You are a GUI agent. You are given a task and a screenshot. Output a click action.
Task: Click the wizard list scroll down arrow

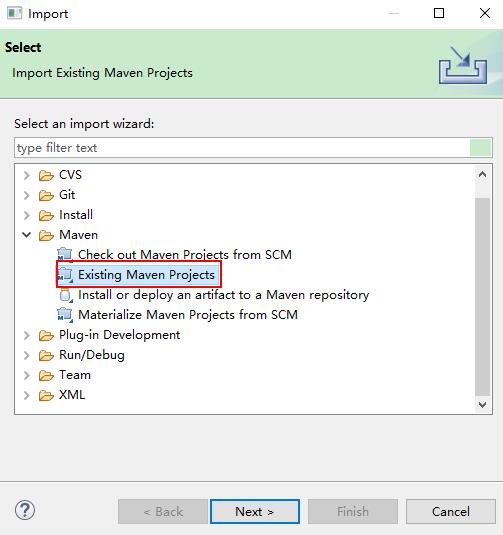point(483,405)
